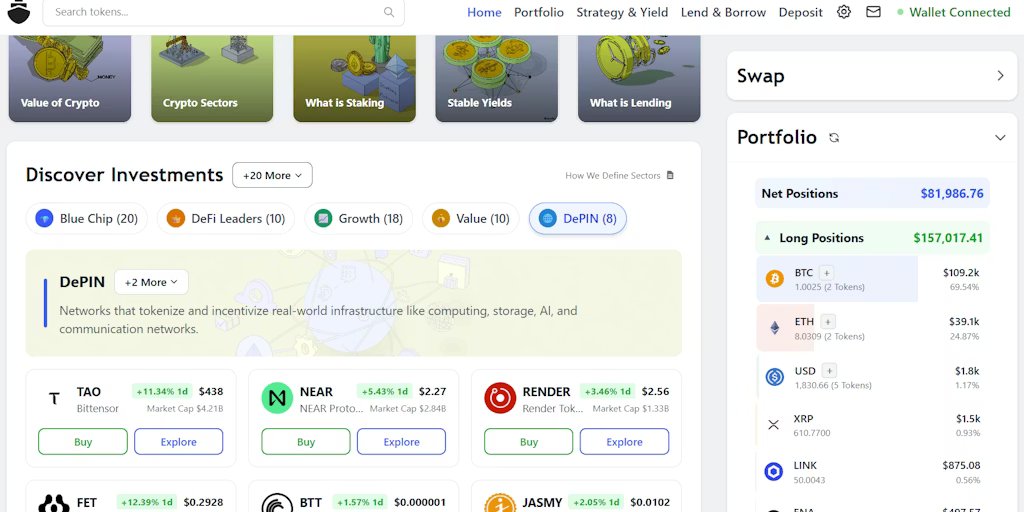
Task: Click the RENDER token logo
Action: (500, 398)
